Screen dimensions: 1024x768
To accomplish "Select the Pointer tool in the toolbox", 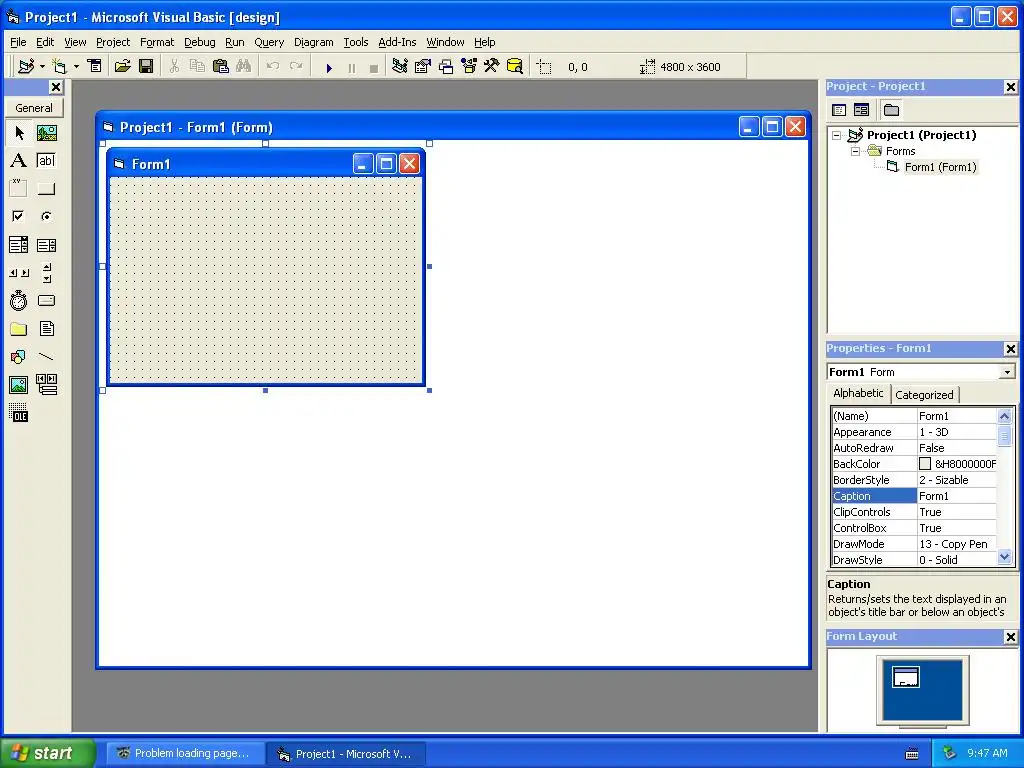I will pyautogui.click(x=19, y=133).
